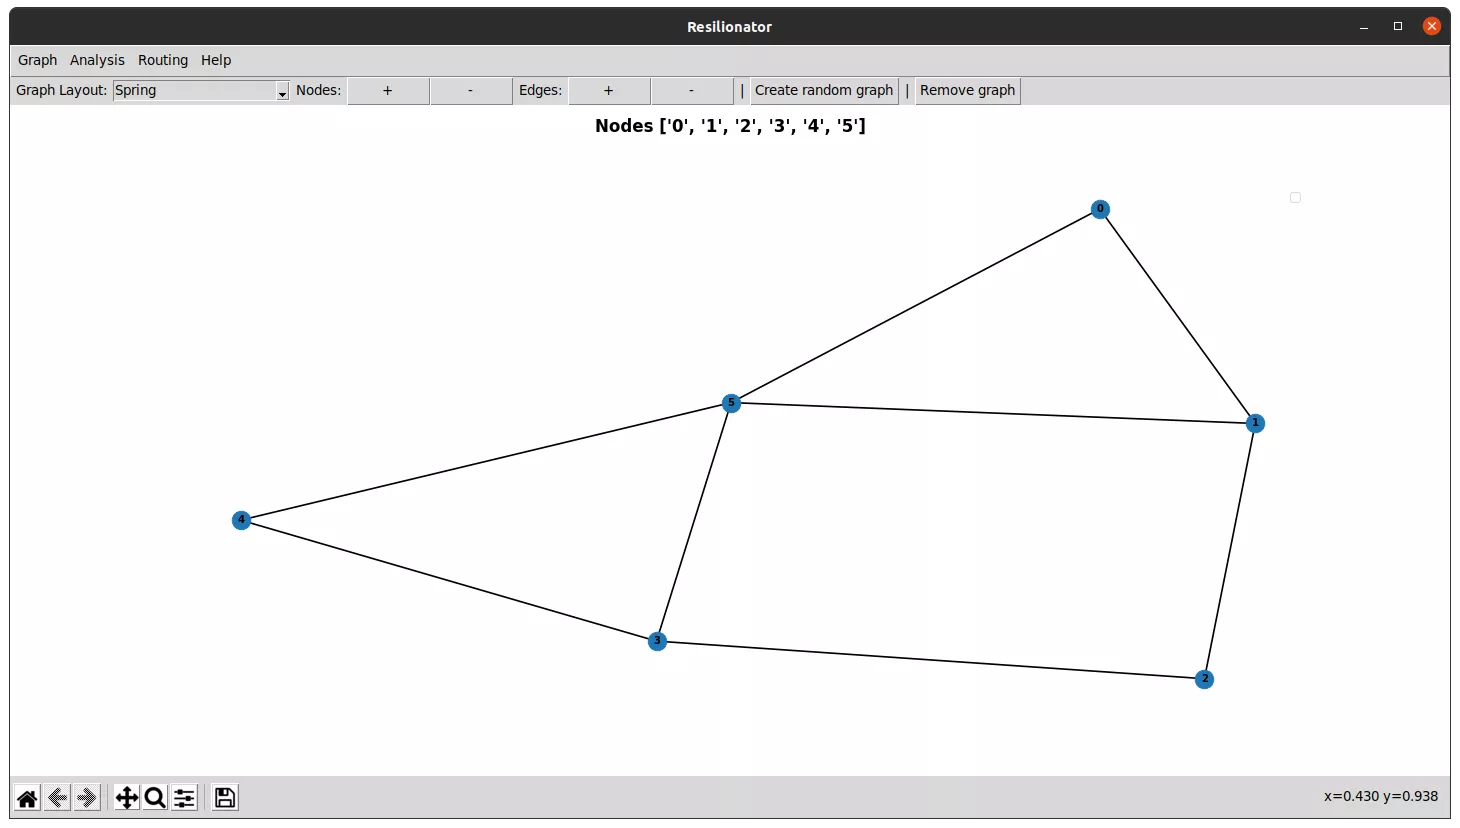Expand the Graph Layout dropdown arrow

[282, 91]
